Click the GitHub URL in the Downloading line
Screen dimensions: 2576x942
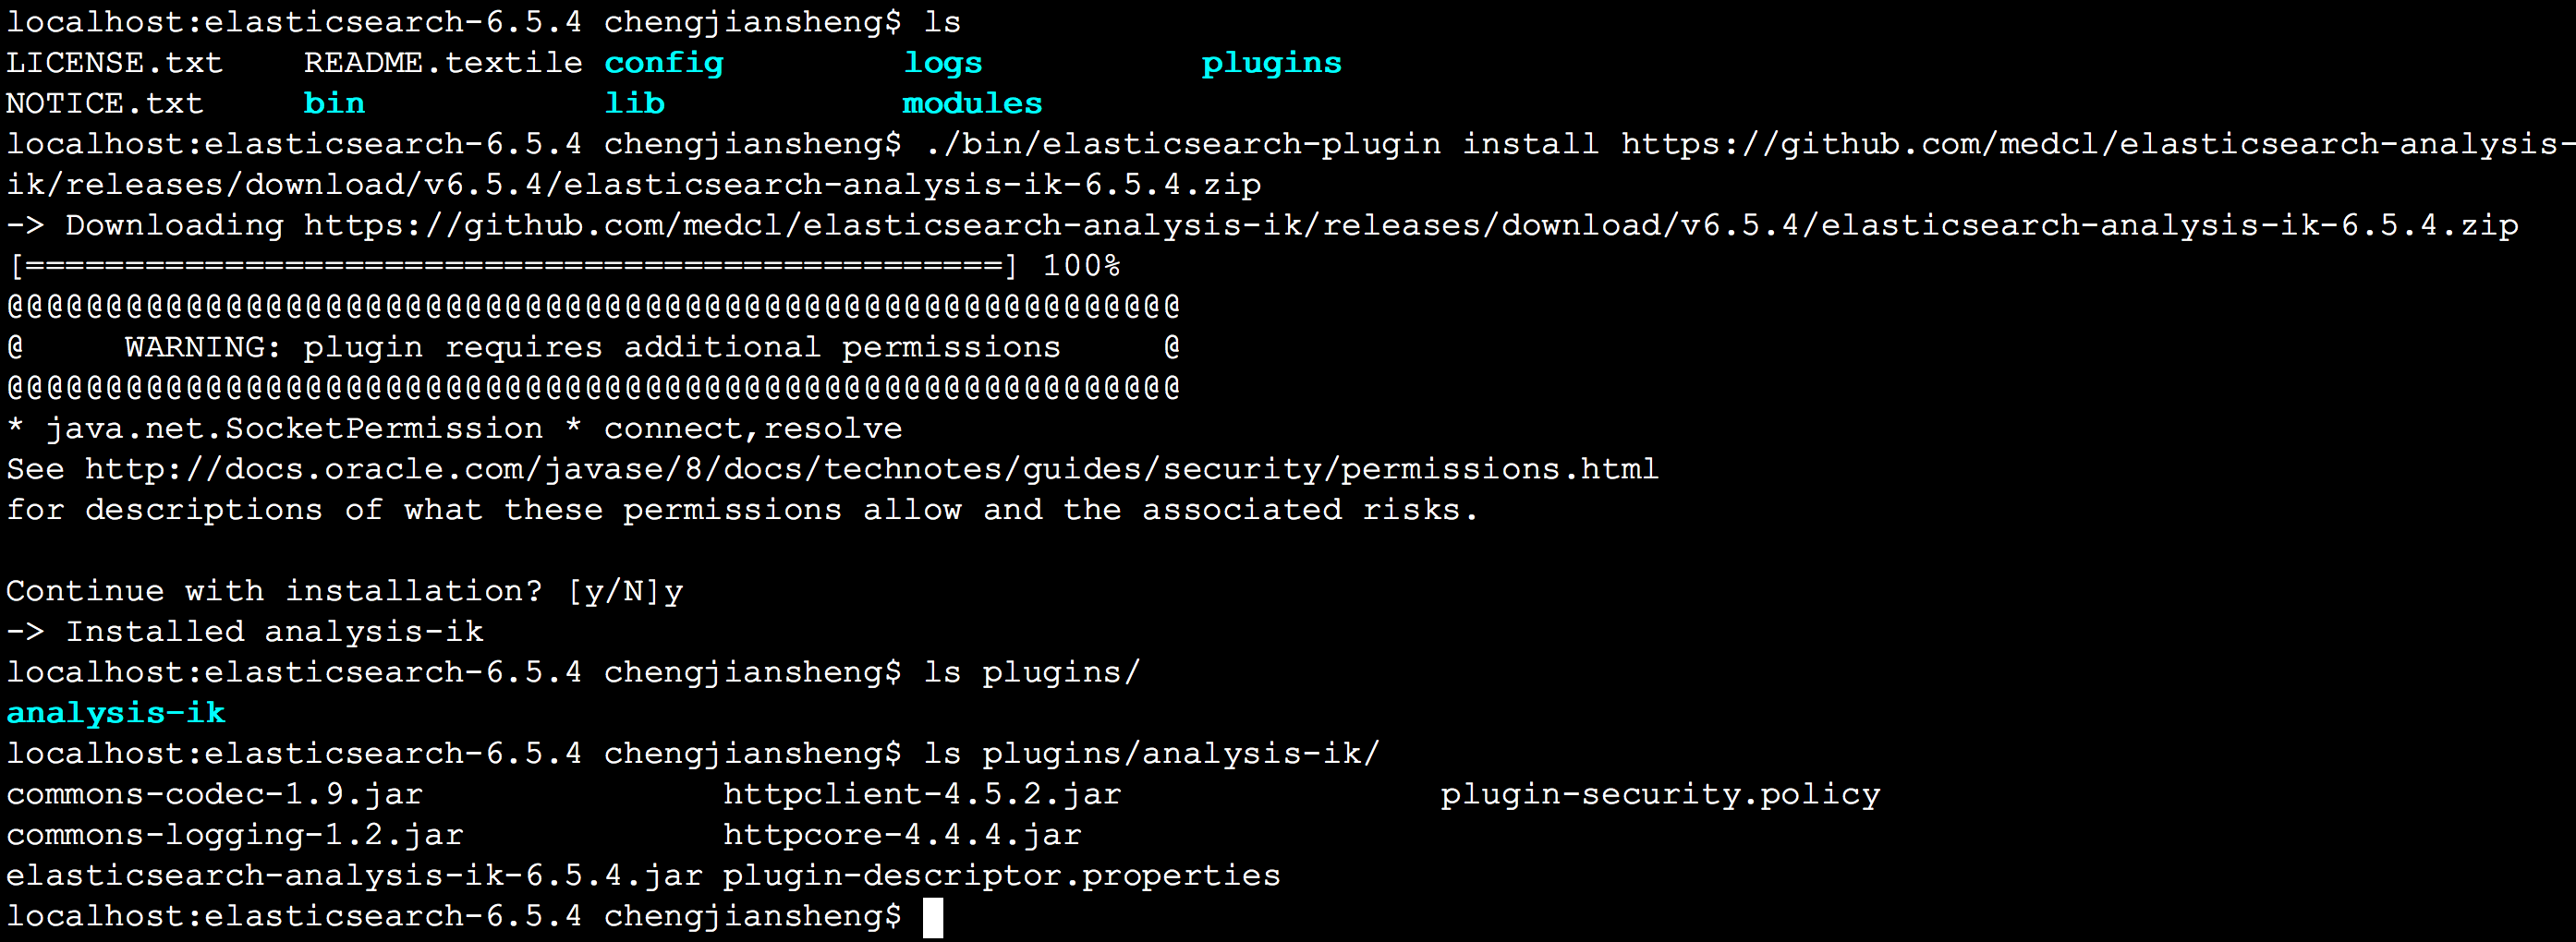click(x=1410, y=225)
